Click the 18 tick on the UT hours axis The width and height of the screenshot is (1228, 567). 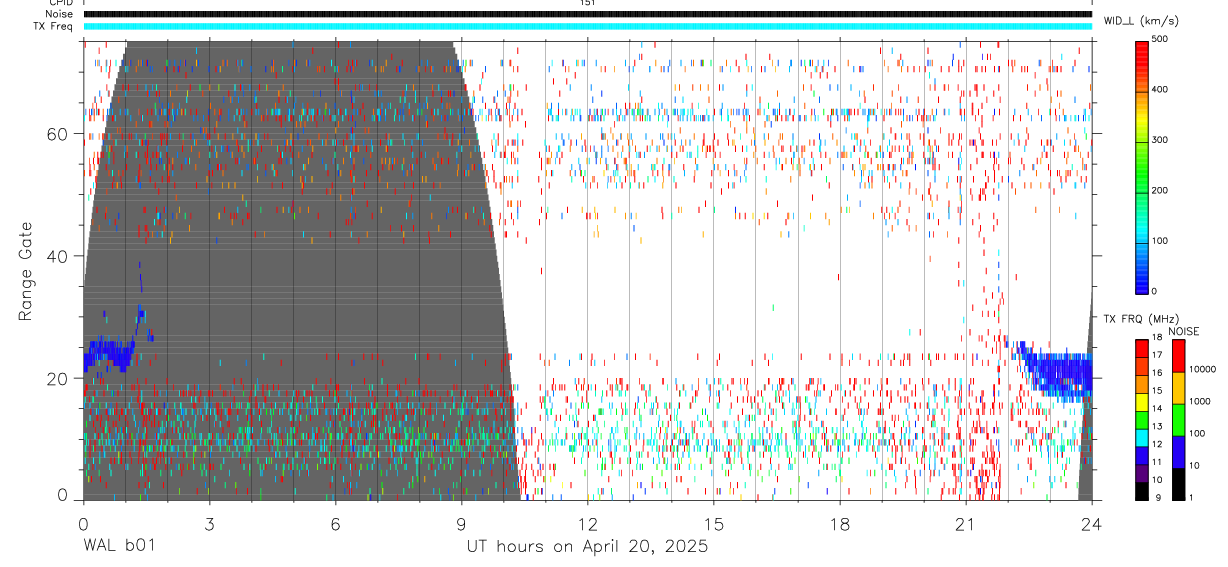839,523
